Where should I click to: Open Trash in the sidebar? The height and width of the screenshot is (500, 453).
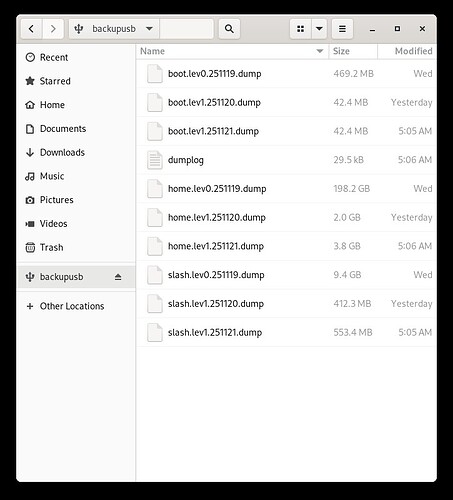pyautogui.click(x=77, y=248)
